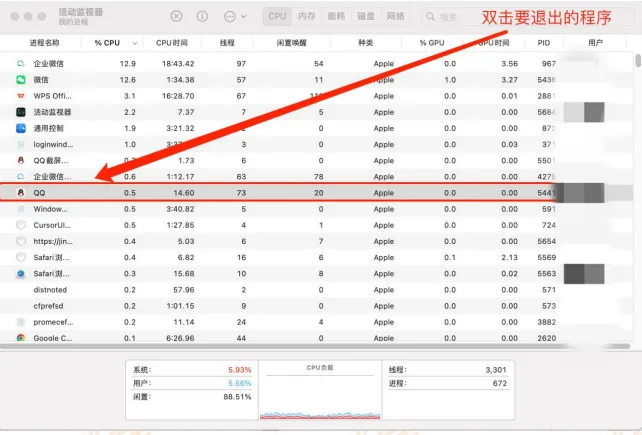This screenshot has height=435, width=642.
Task: Click the 12.6 CPU value for 微信
Action: 128,80
